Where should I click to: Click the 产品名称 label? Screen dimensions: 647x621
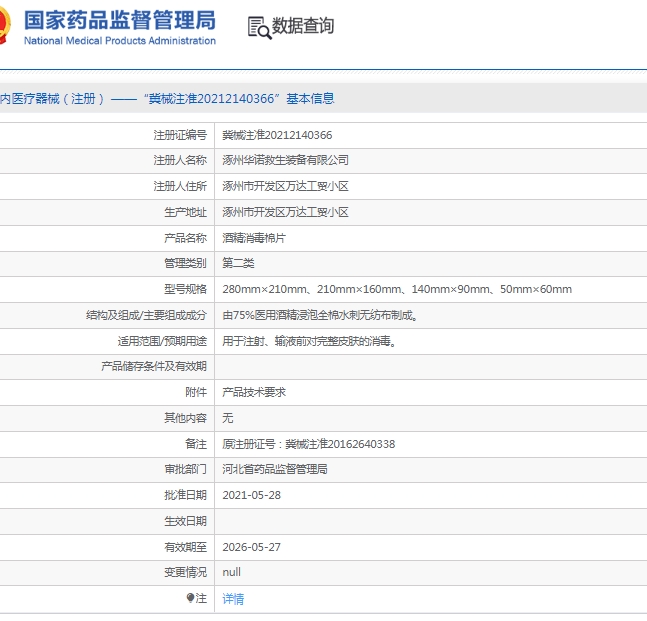(185, 238)
